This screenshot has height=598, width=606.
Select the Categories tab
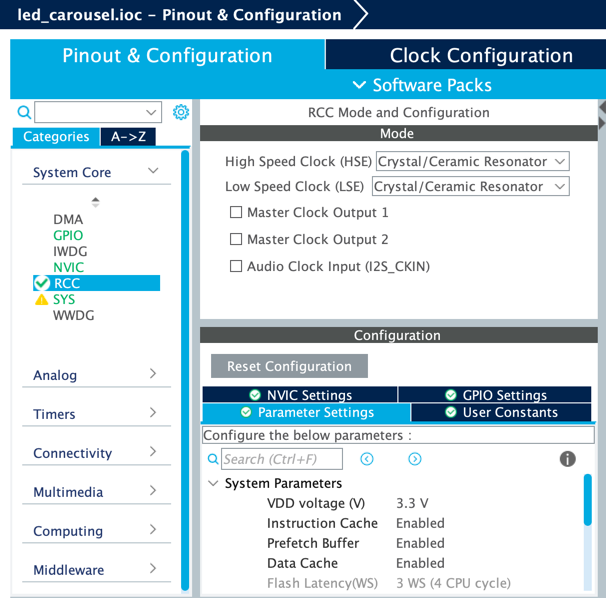coord(56,136)
